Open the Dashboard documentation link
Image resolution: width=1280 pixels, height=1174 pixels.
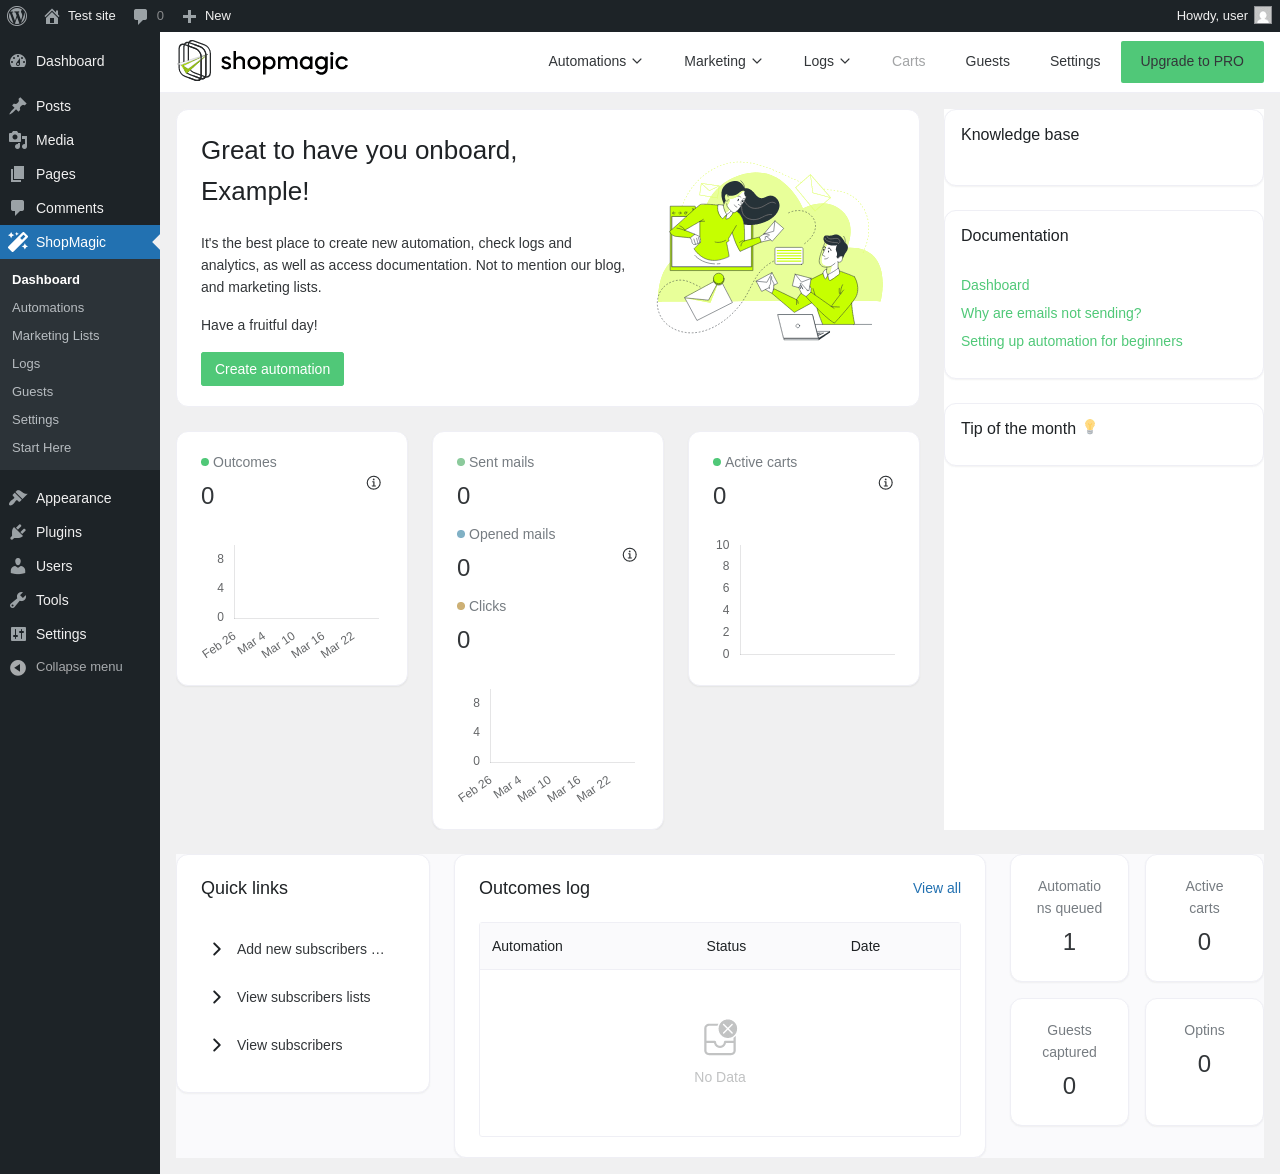point(995,285)
